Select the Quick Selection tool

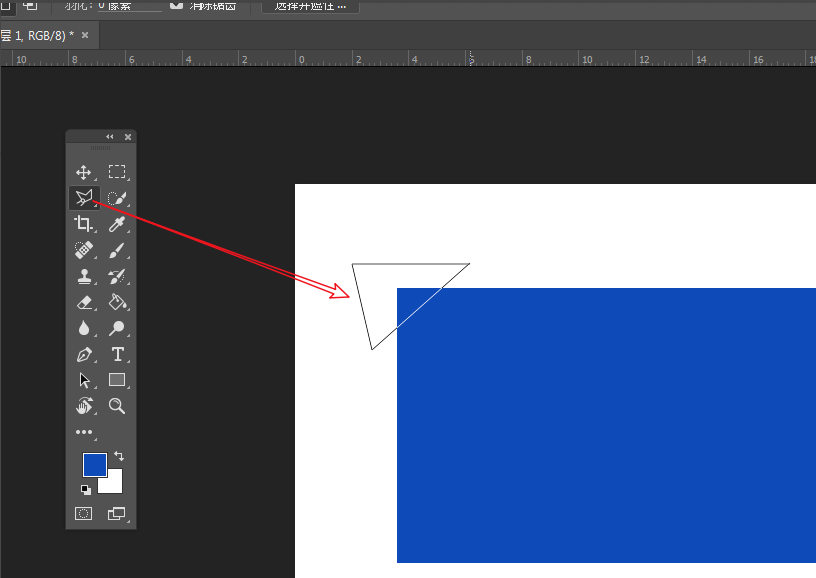click(x=117, y=198)
